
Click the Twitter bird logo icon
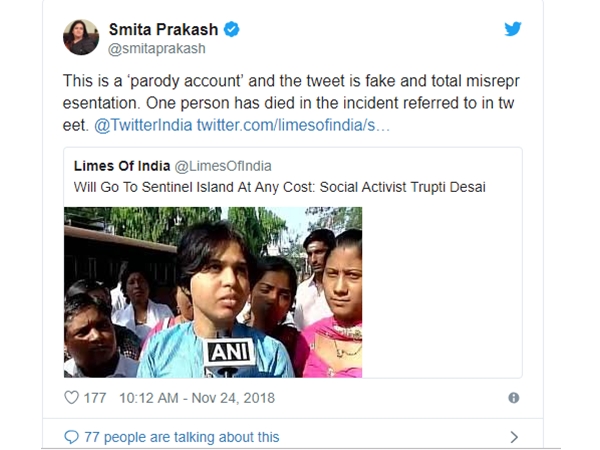point(513,29)
